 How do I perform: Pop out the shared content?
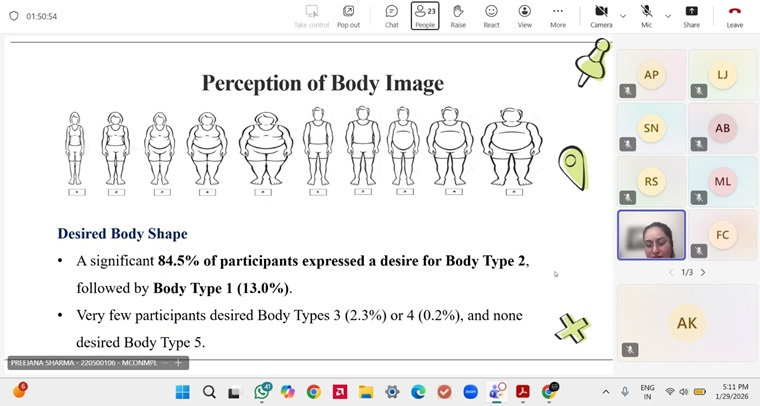click(348, 15)
